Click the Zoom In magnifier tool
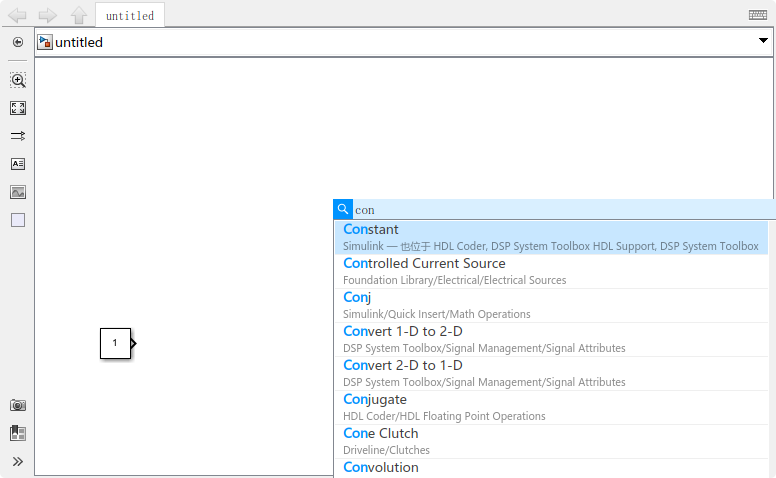Viewport: 776px width, 478px height. point(18,80)
